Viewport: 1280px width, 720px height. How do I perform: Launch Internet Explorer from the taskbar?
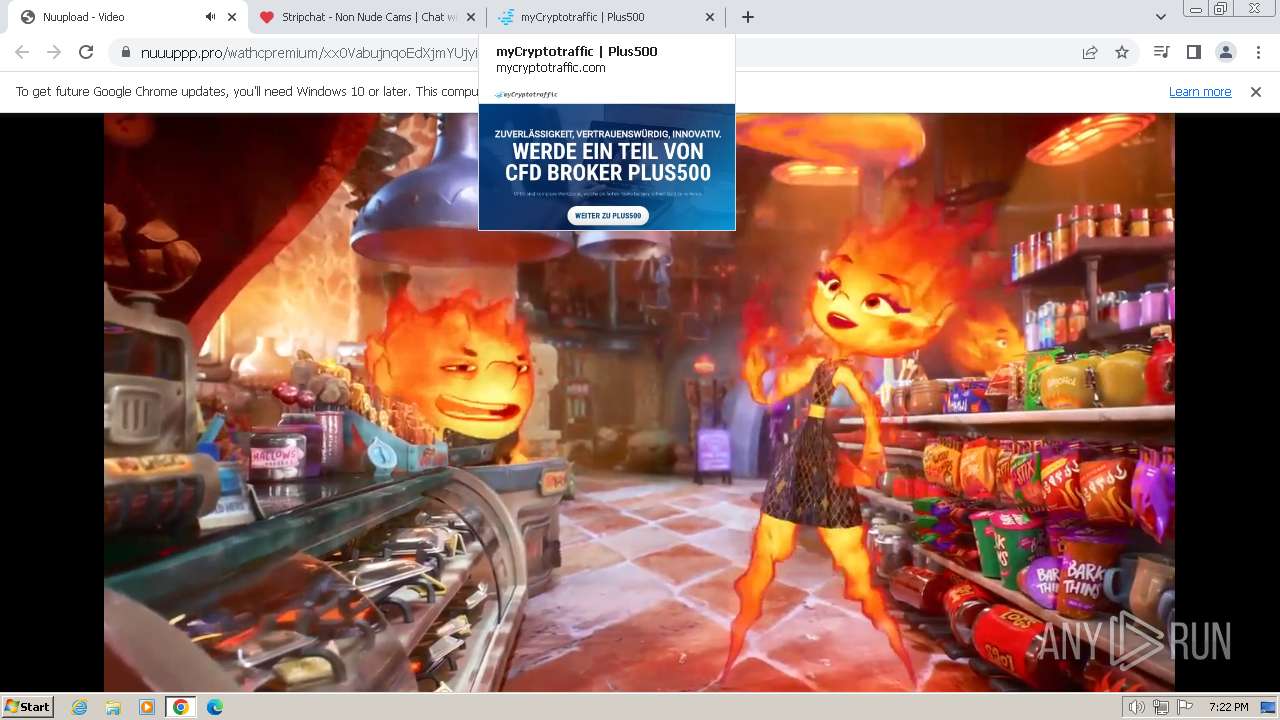click(x=80, y=707)
